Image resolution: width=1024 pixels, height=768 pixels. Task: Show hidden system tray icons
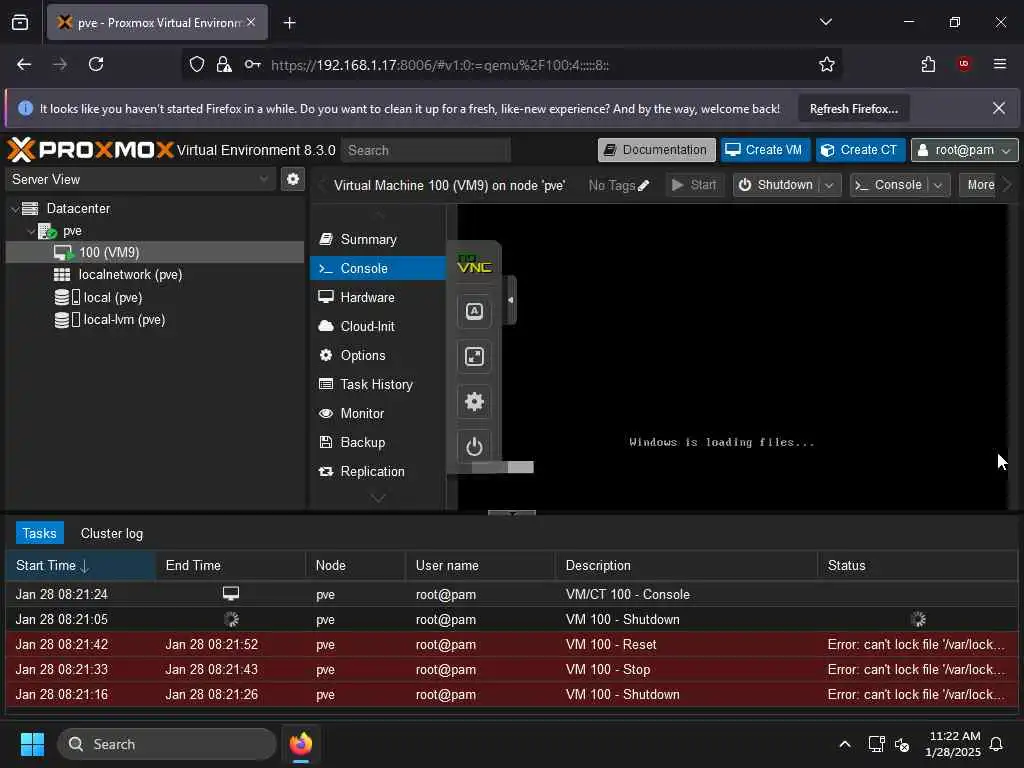point(844,744)
